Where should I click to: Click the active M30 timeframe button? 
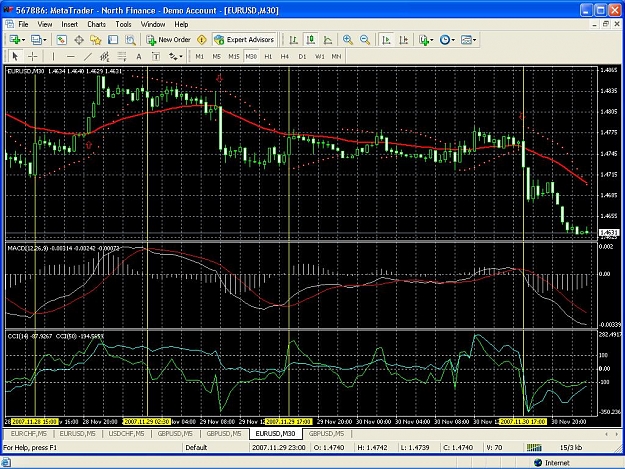251,56
